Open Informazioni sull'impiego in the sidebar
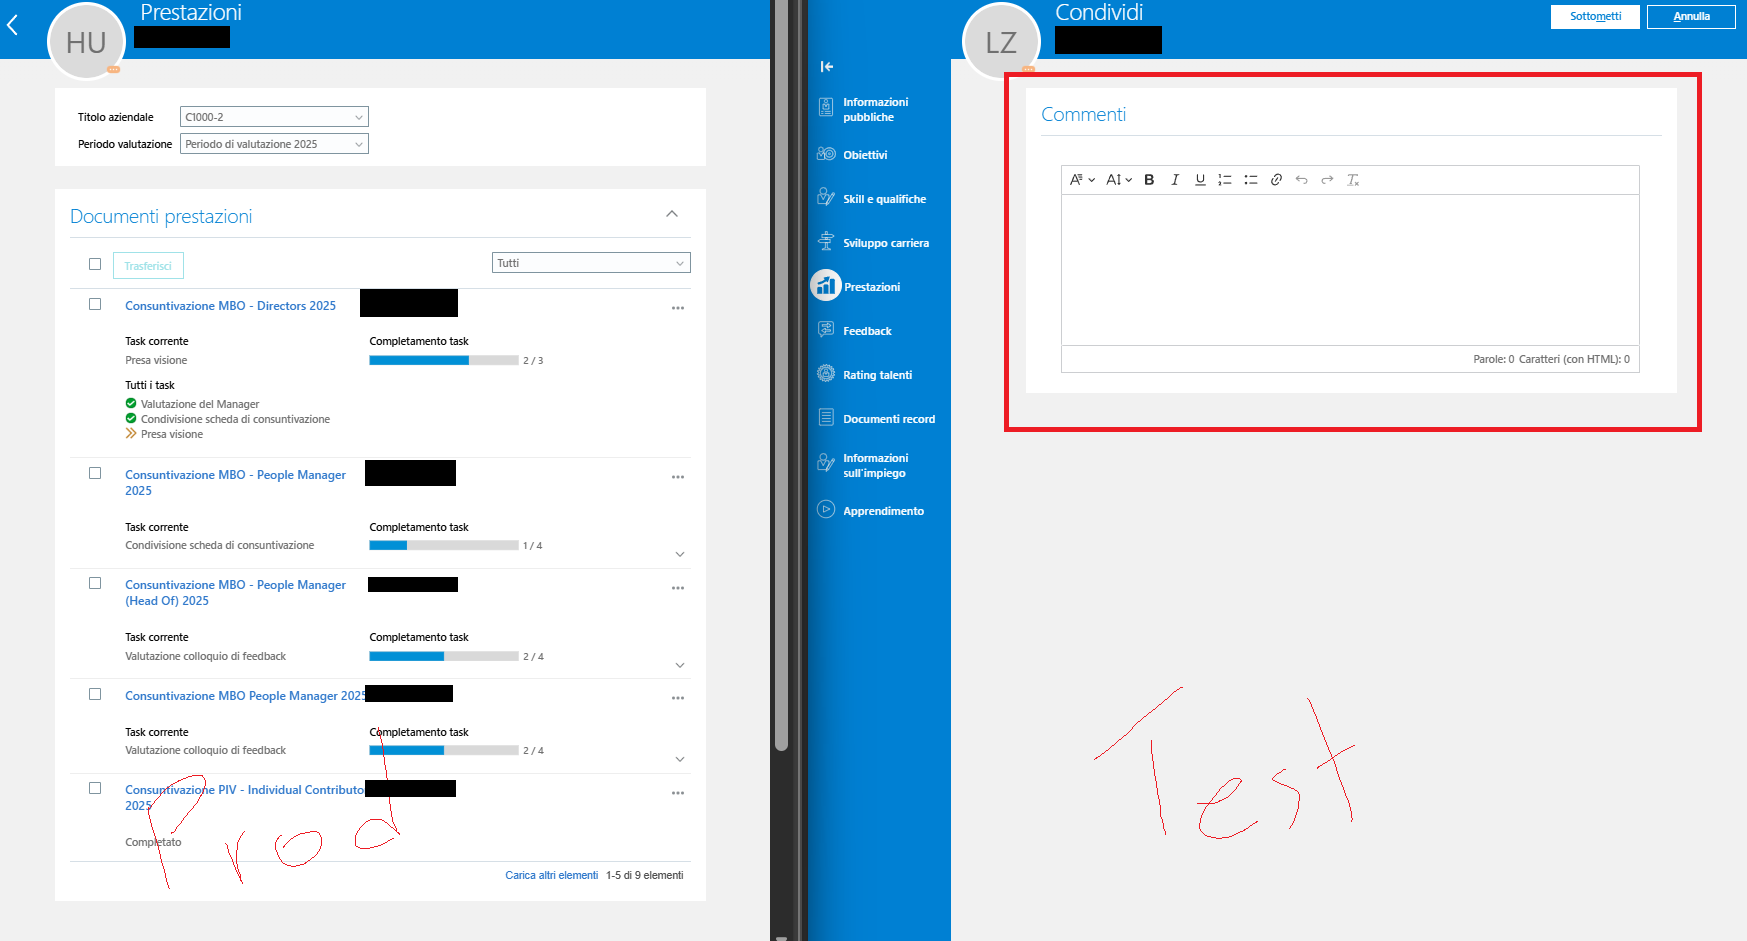Image resolution: width=1747 pixels, height=941 pixels. pyautogui.click(x=863, y=465)
